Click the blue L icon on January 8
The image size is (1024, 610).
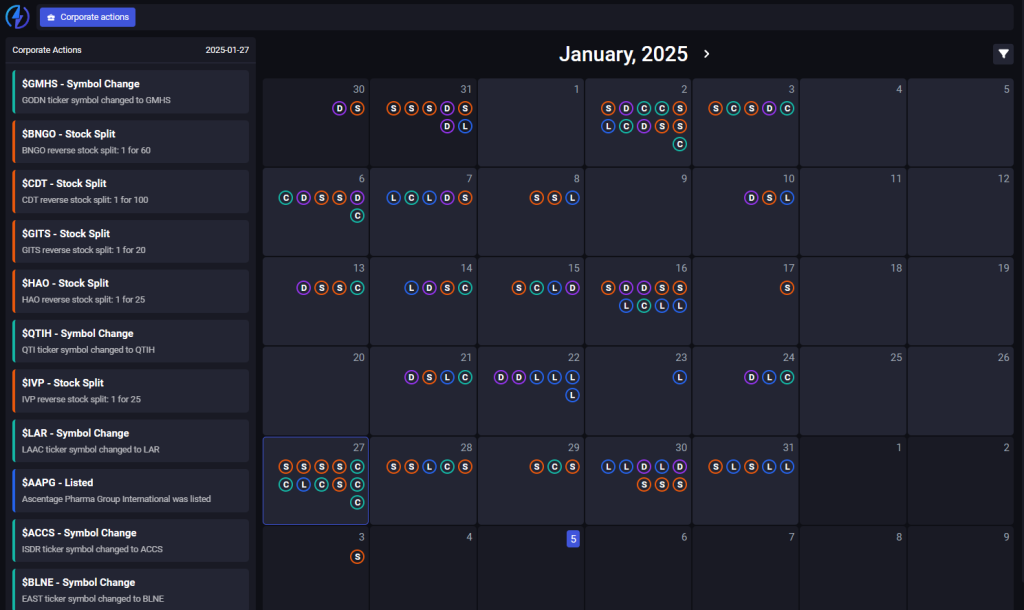pos(572,198)
